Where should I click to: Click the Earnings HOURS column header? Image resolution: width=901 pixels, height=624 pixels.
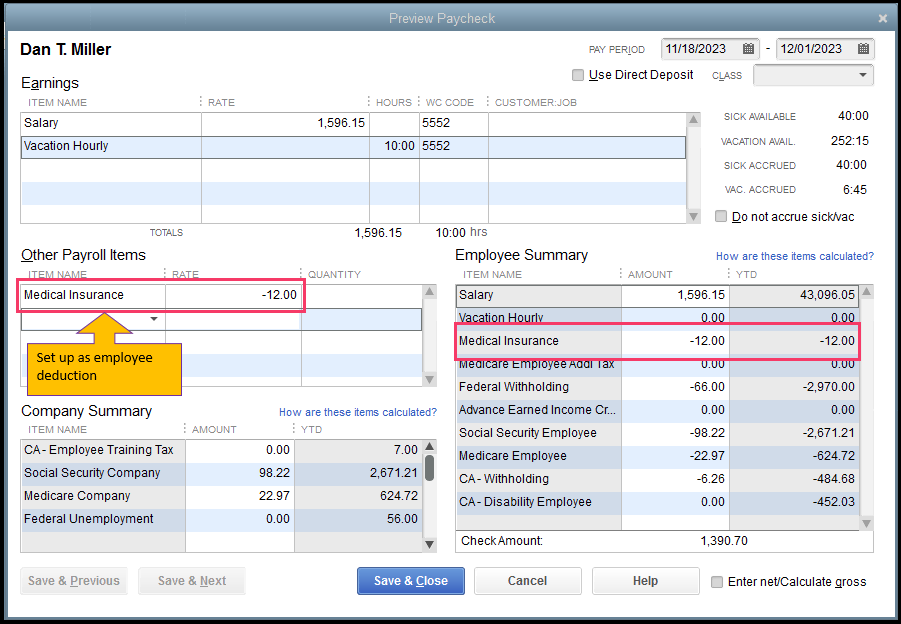[x=394, y=102]
